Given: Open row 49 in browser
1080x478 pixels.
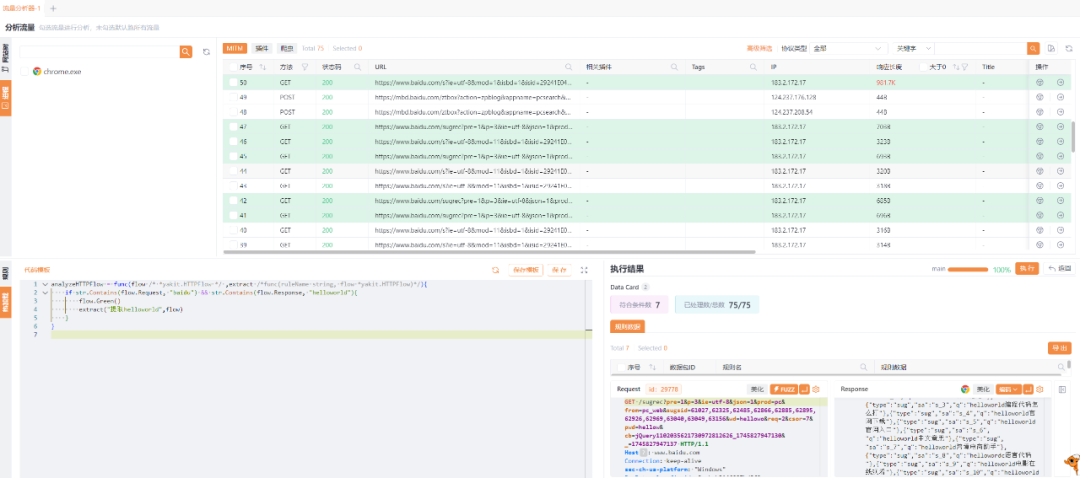Looking at the screenshot, I should click(x=1040, y=97).
